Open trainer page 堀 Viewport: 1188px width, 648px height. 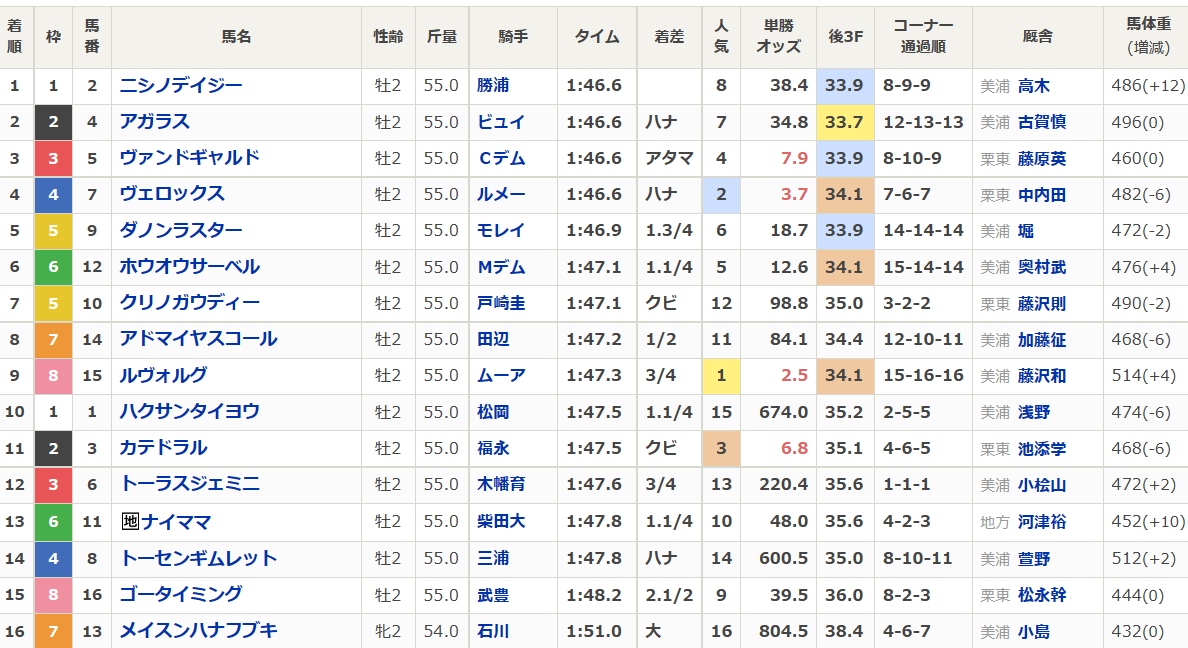click(1026, 231)
